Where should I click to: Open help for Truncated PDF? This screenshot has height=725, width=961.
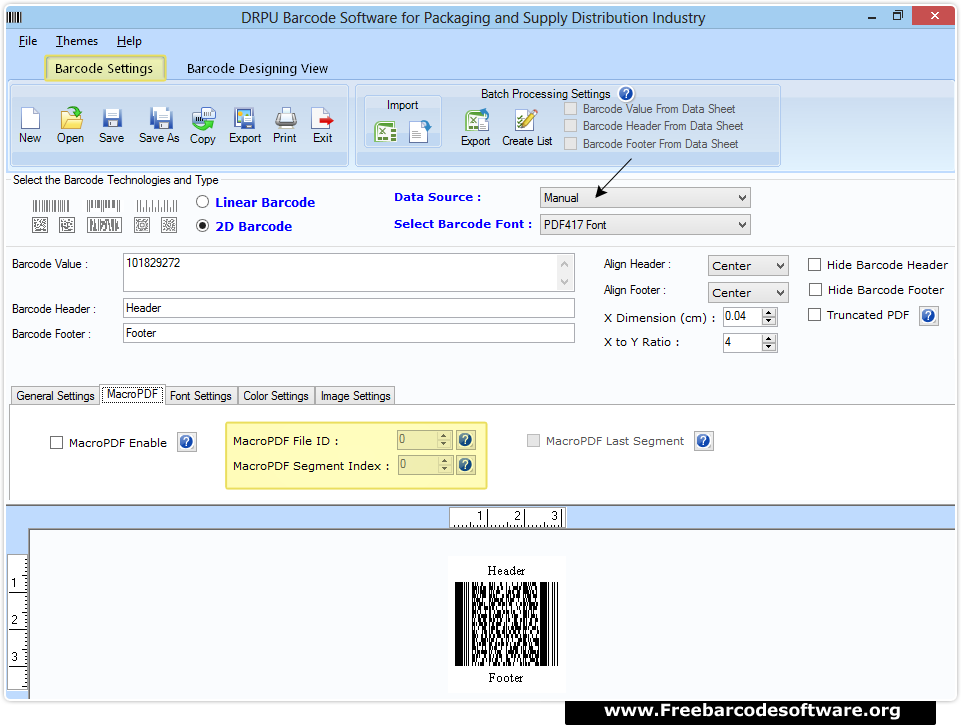point(929,316)
